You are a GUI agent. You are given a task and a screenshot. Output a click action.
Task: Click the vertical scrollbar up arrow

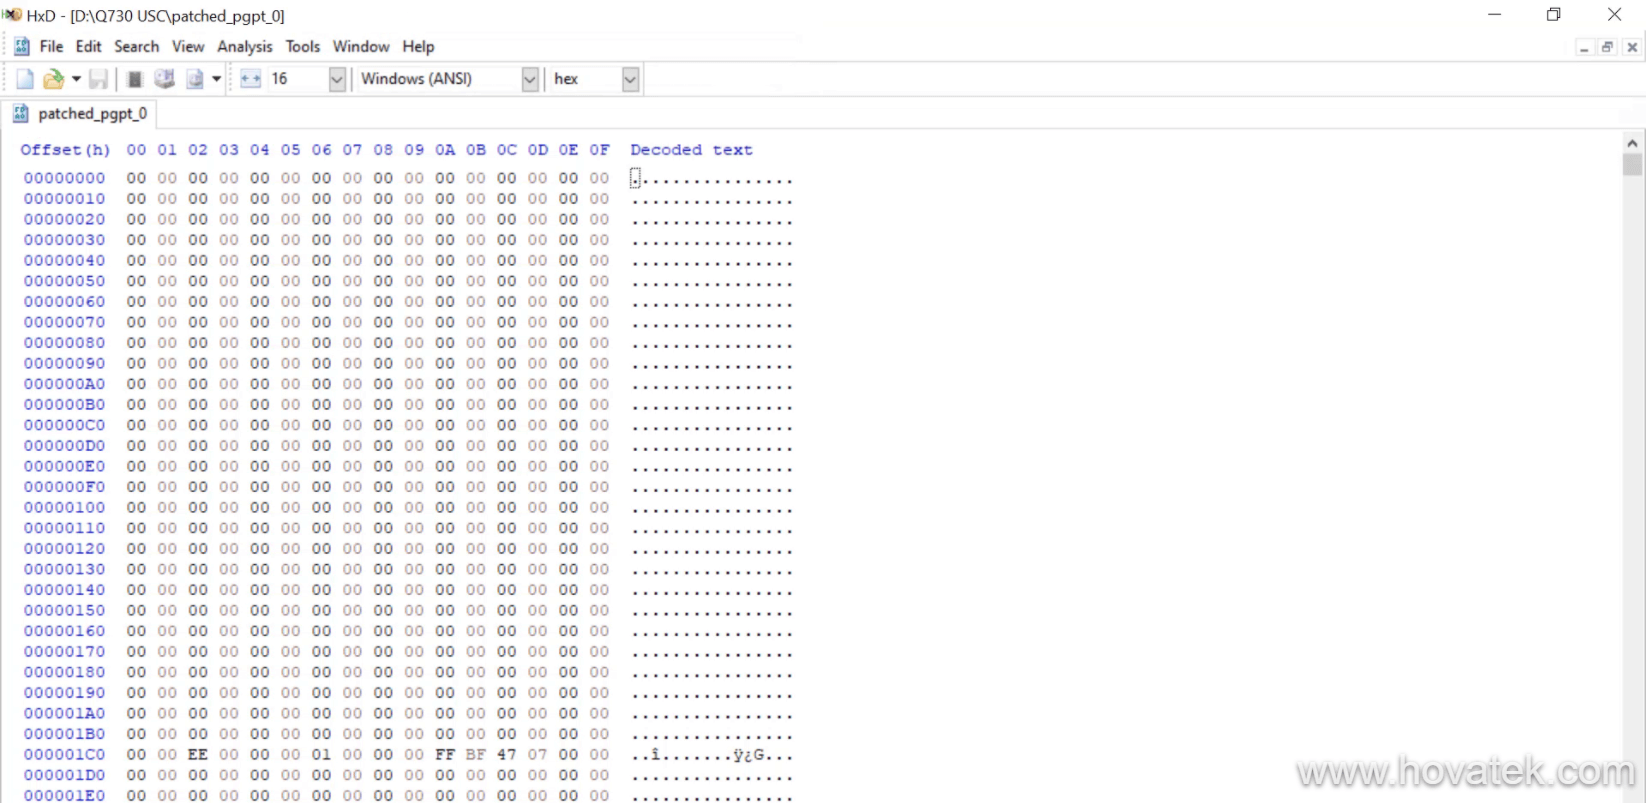1633,143
